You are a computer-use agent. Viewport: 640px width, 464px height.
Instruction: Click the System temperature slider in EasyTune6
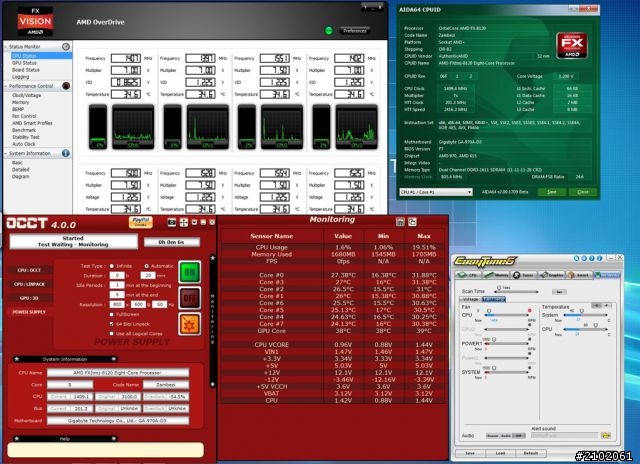point(585,315)
